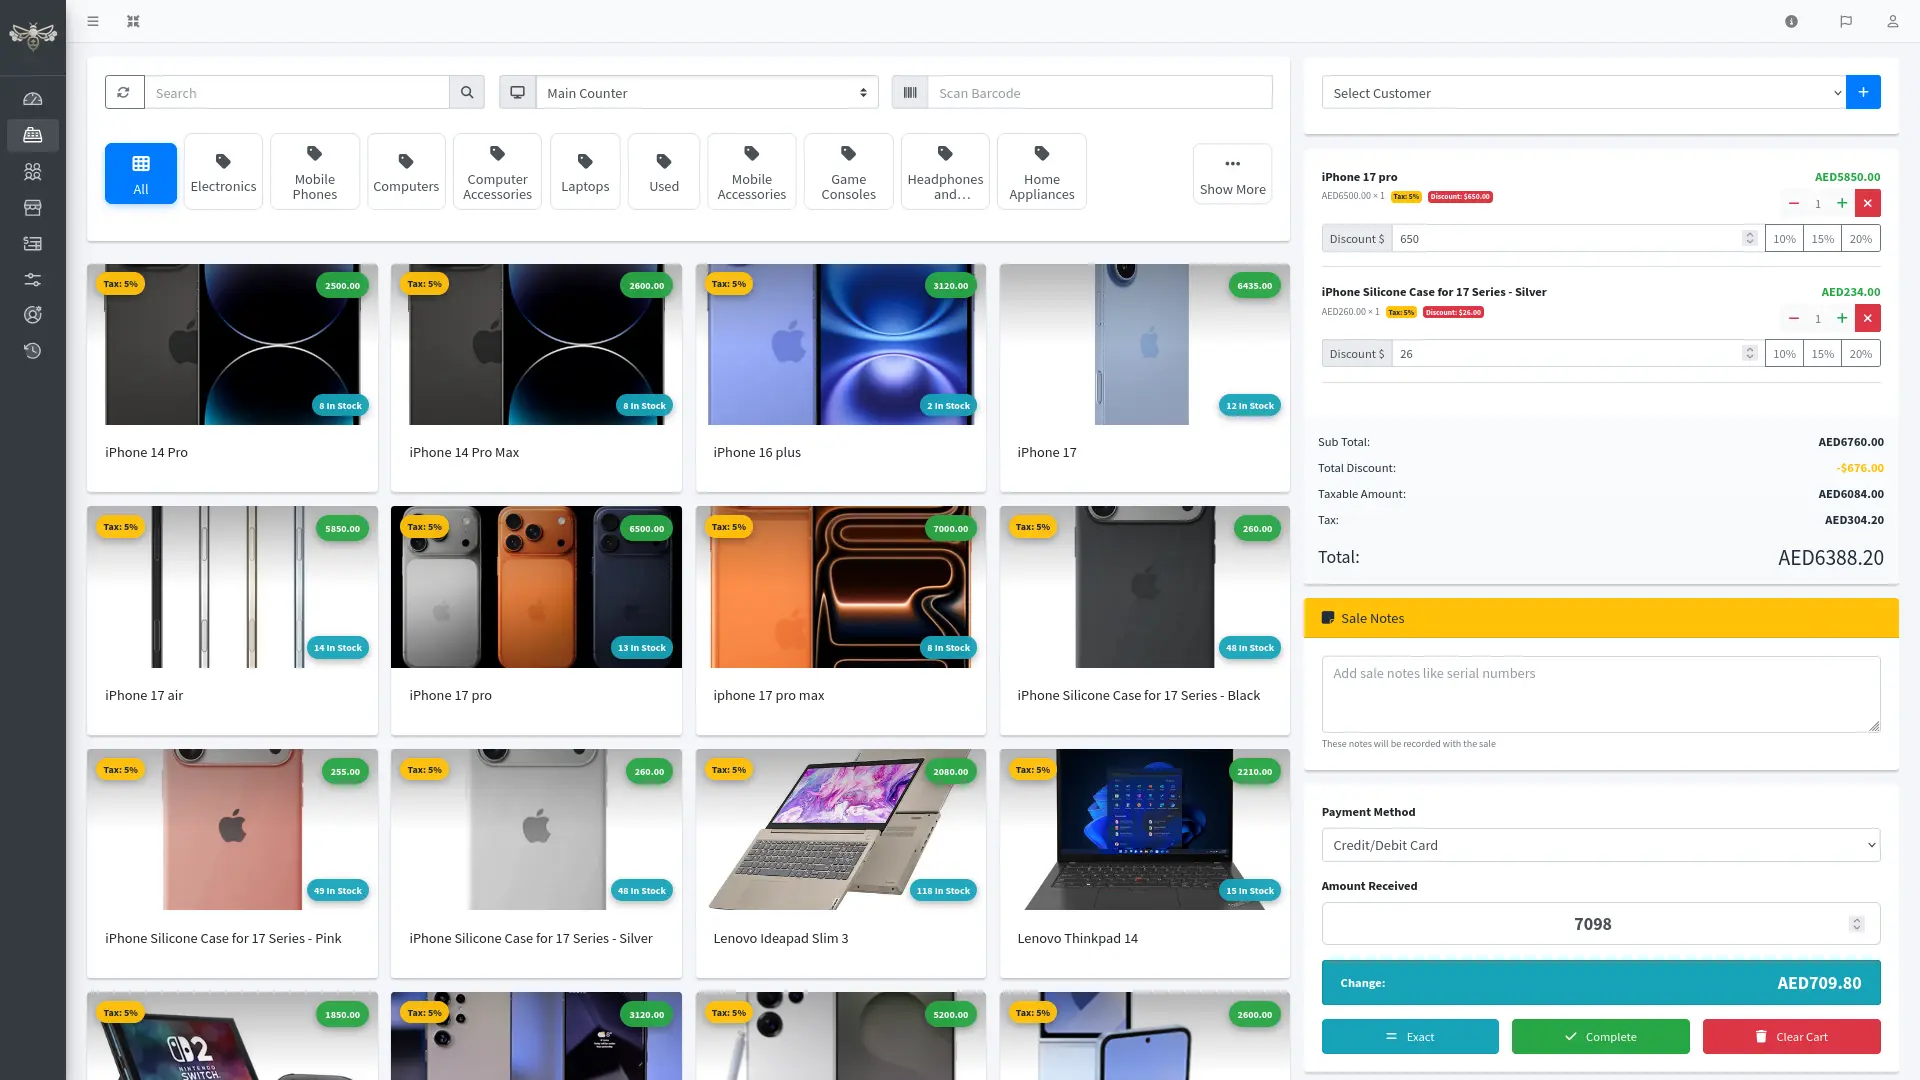Click the refresh products icon beside Search
Screen dimensions: 1920x1080
[124, 93]
